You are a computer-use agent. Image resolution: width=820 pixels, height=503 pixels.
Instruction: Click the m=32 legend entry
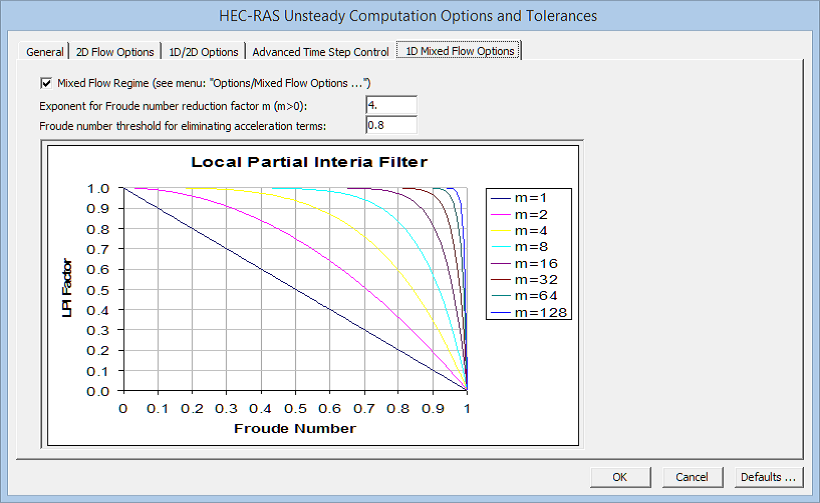525,279
